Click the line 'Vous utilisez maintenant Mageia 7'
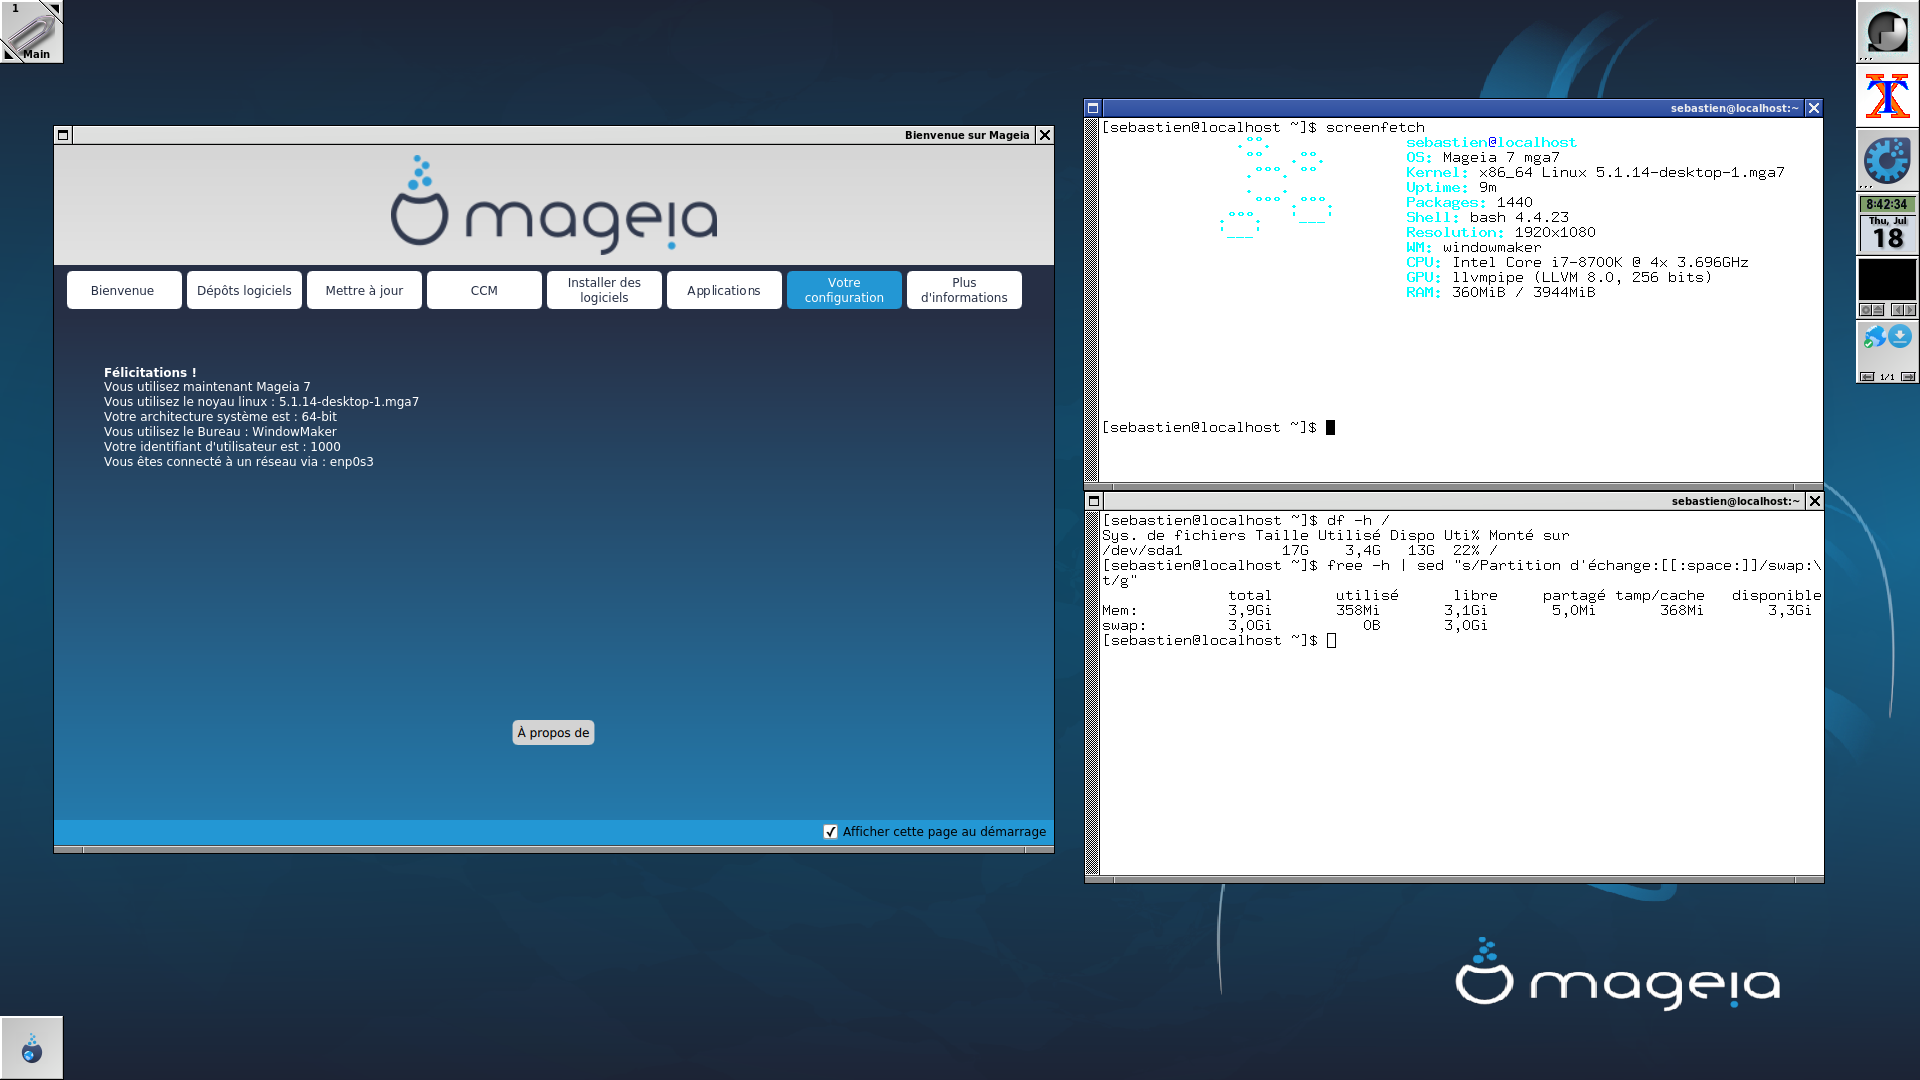The height and width of the screenshot is (1080, 1920). 207,387
